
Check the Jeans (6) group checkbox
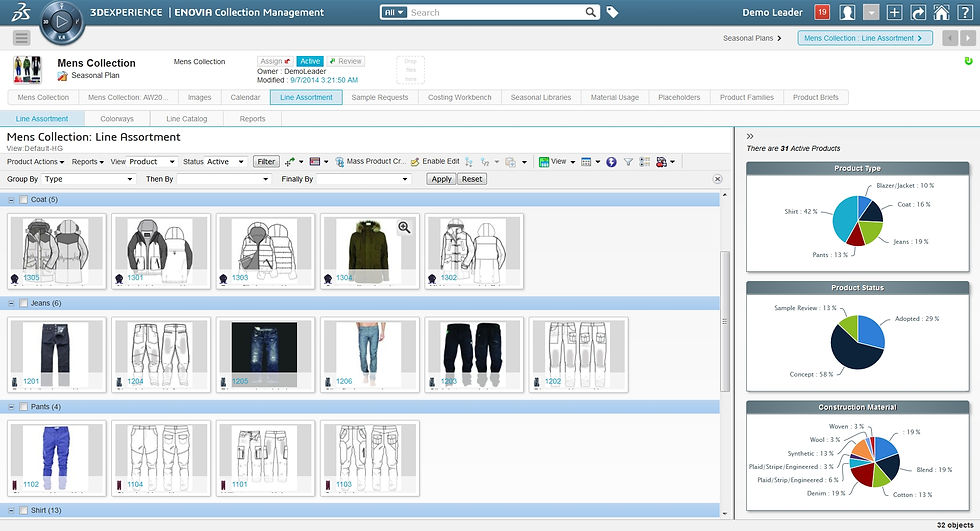(23, 303)
